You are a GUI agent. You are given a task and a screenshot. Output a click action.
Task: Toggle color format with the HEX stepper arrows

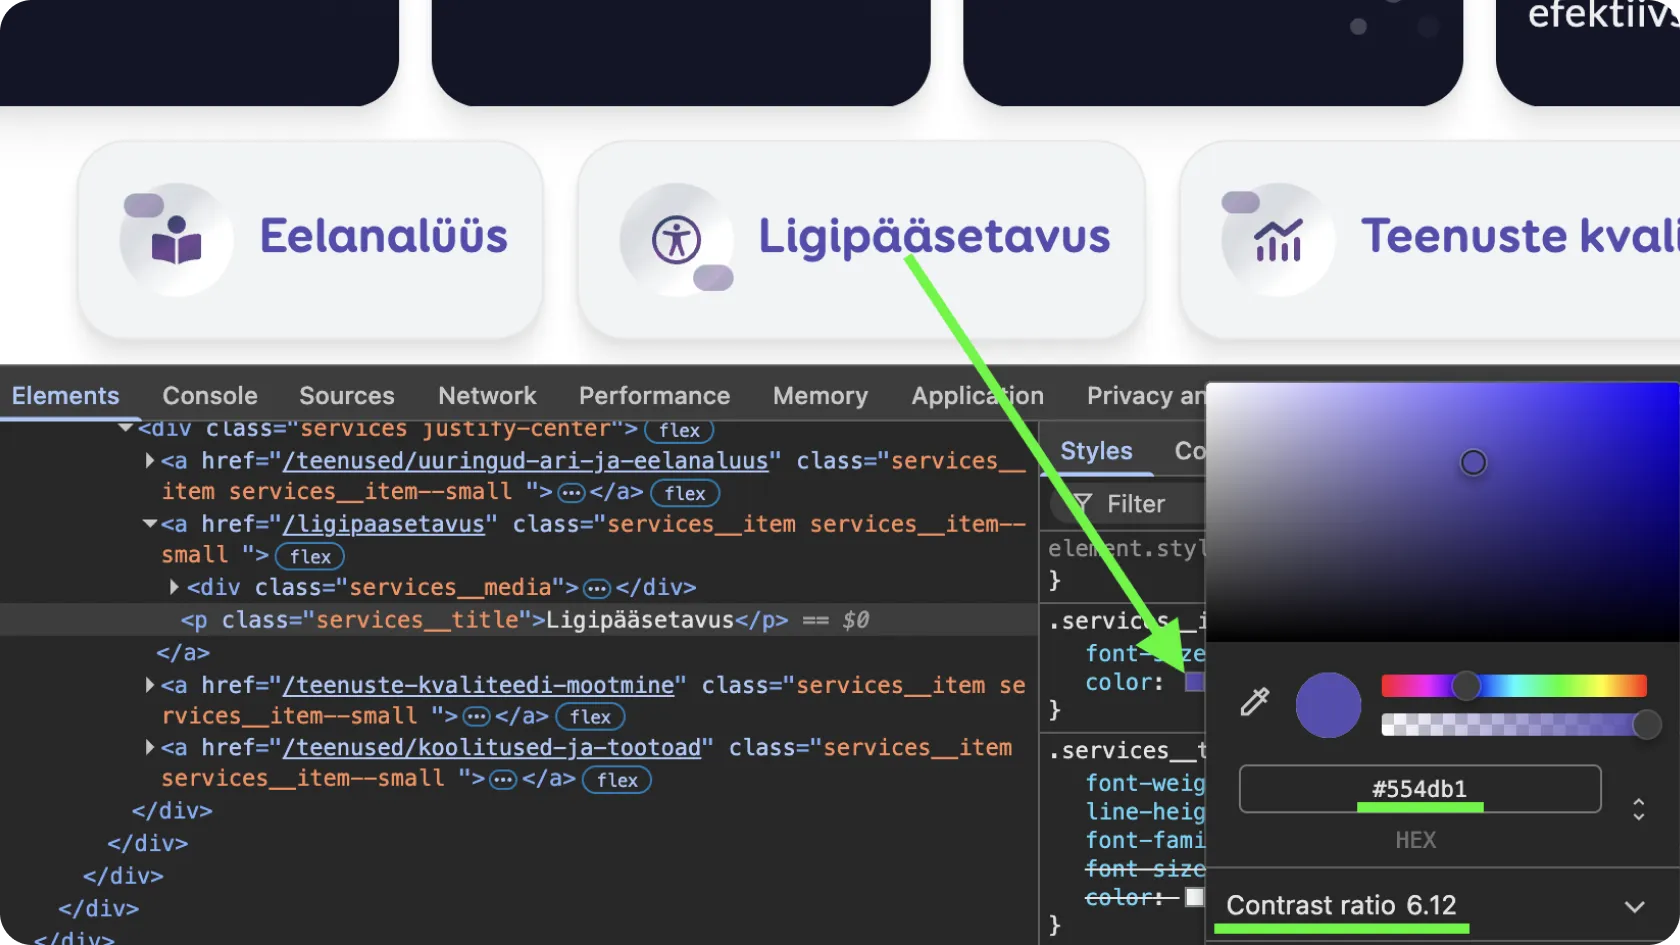click(x=1638, y=808)
